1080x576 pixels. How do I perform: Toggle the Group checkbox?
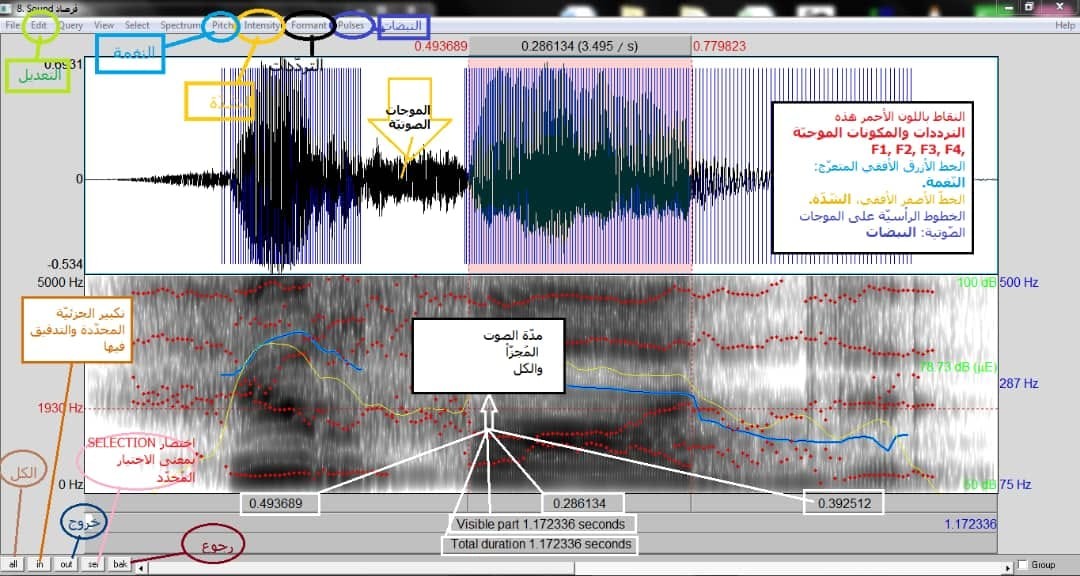coord(1022,565)
